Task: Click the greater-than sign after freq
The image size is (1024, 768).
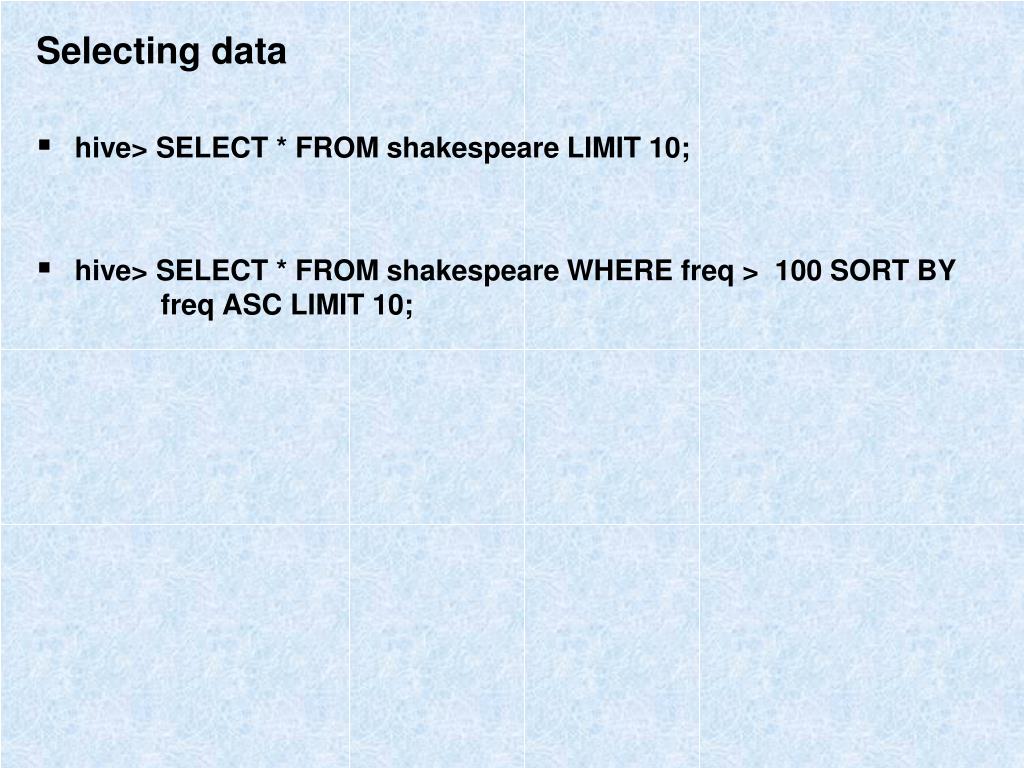Action: click(750, 273)
